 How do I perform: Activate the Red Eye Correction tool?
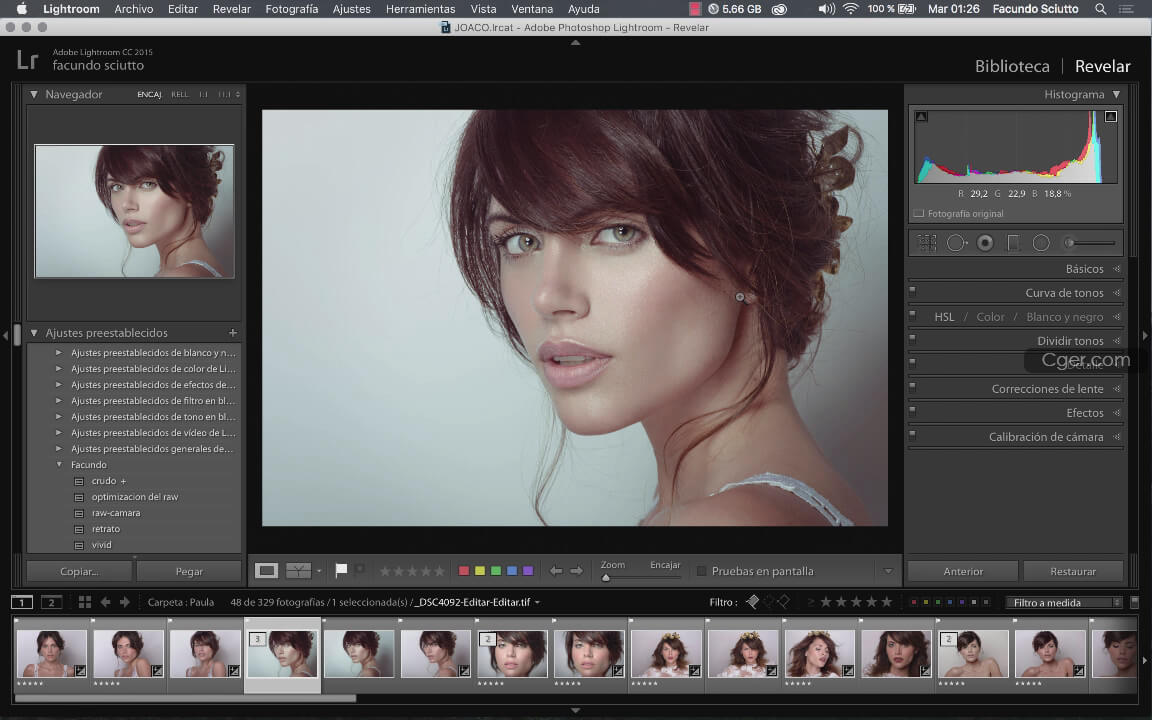pyautogui.click(x=985, y=242)
